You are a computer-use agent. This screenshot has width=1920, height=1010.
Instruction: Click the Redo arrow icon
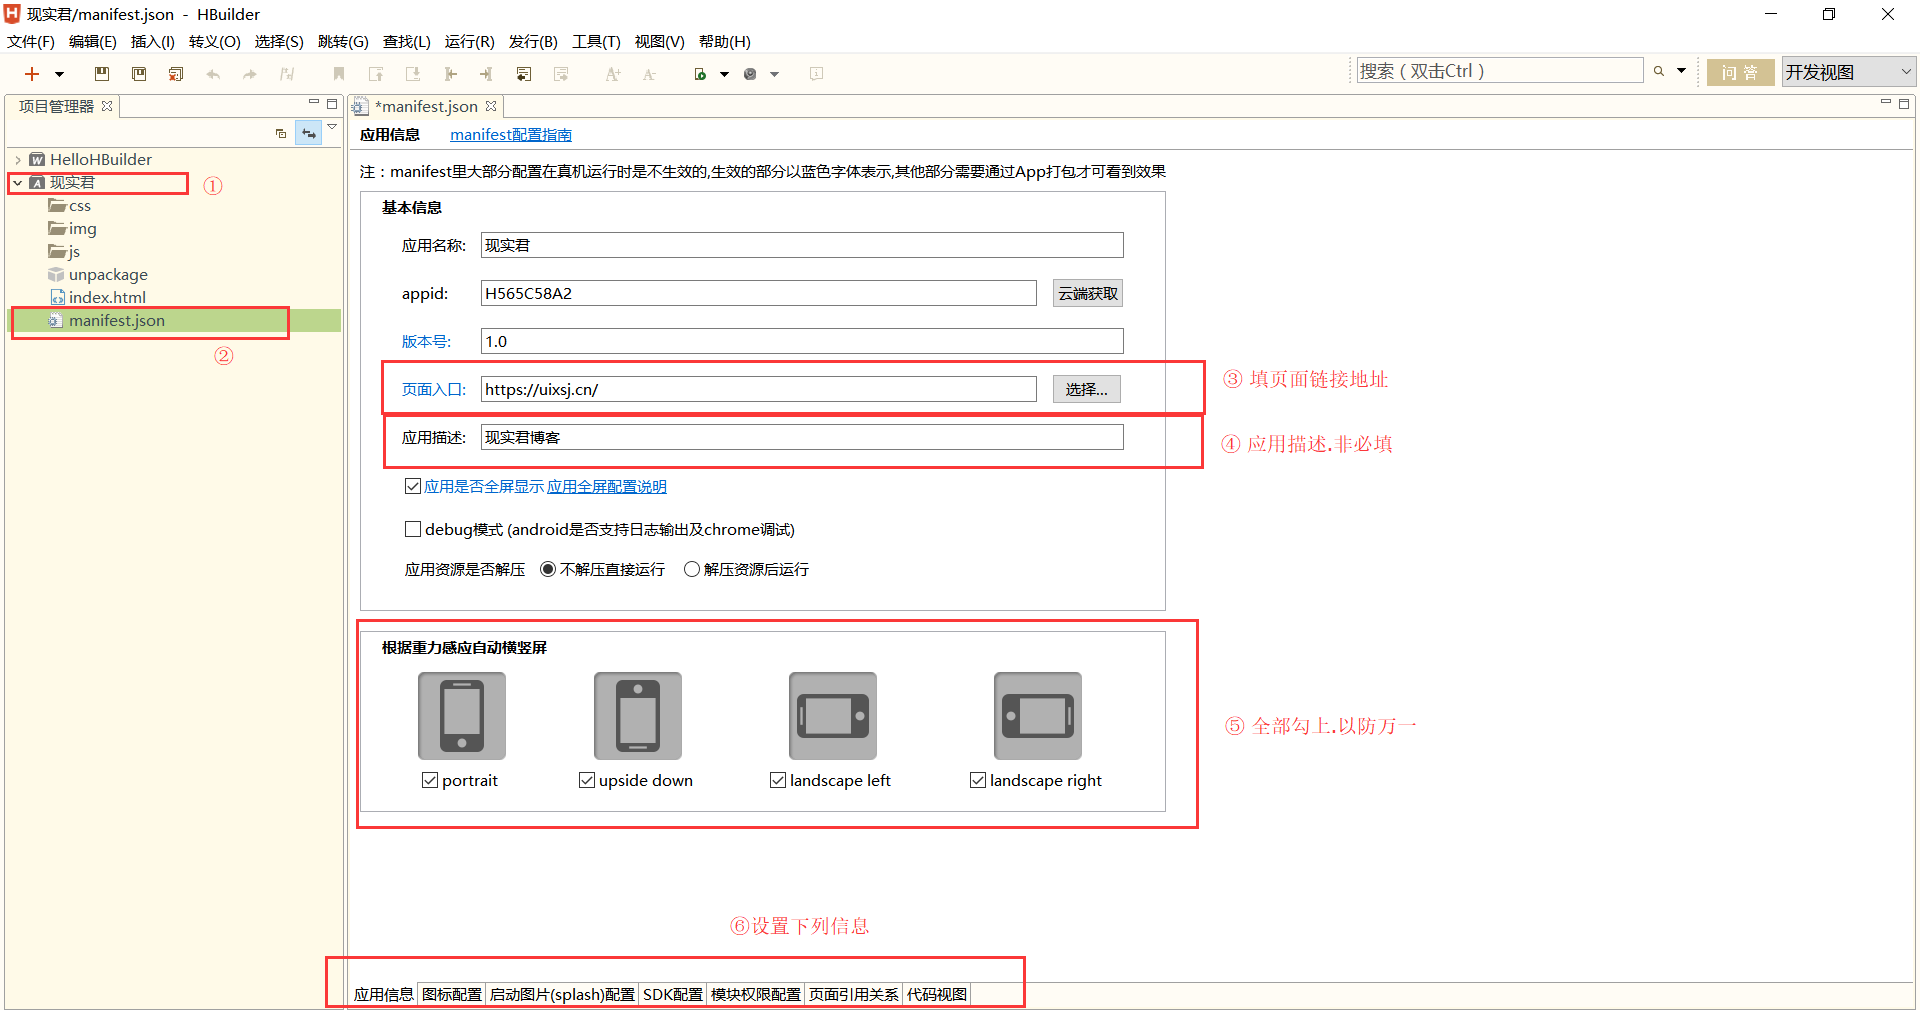point(250,74)
